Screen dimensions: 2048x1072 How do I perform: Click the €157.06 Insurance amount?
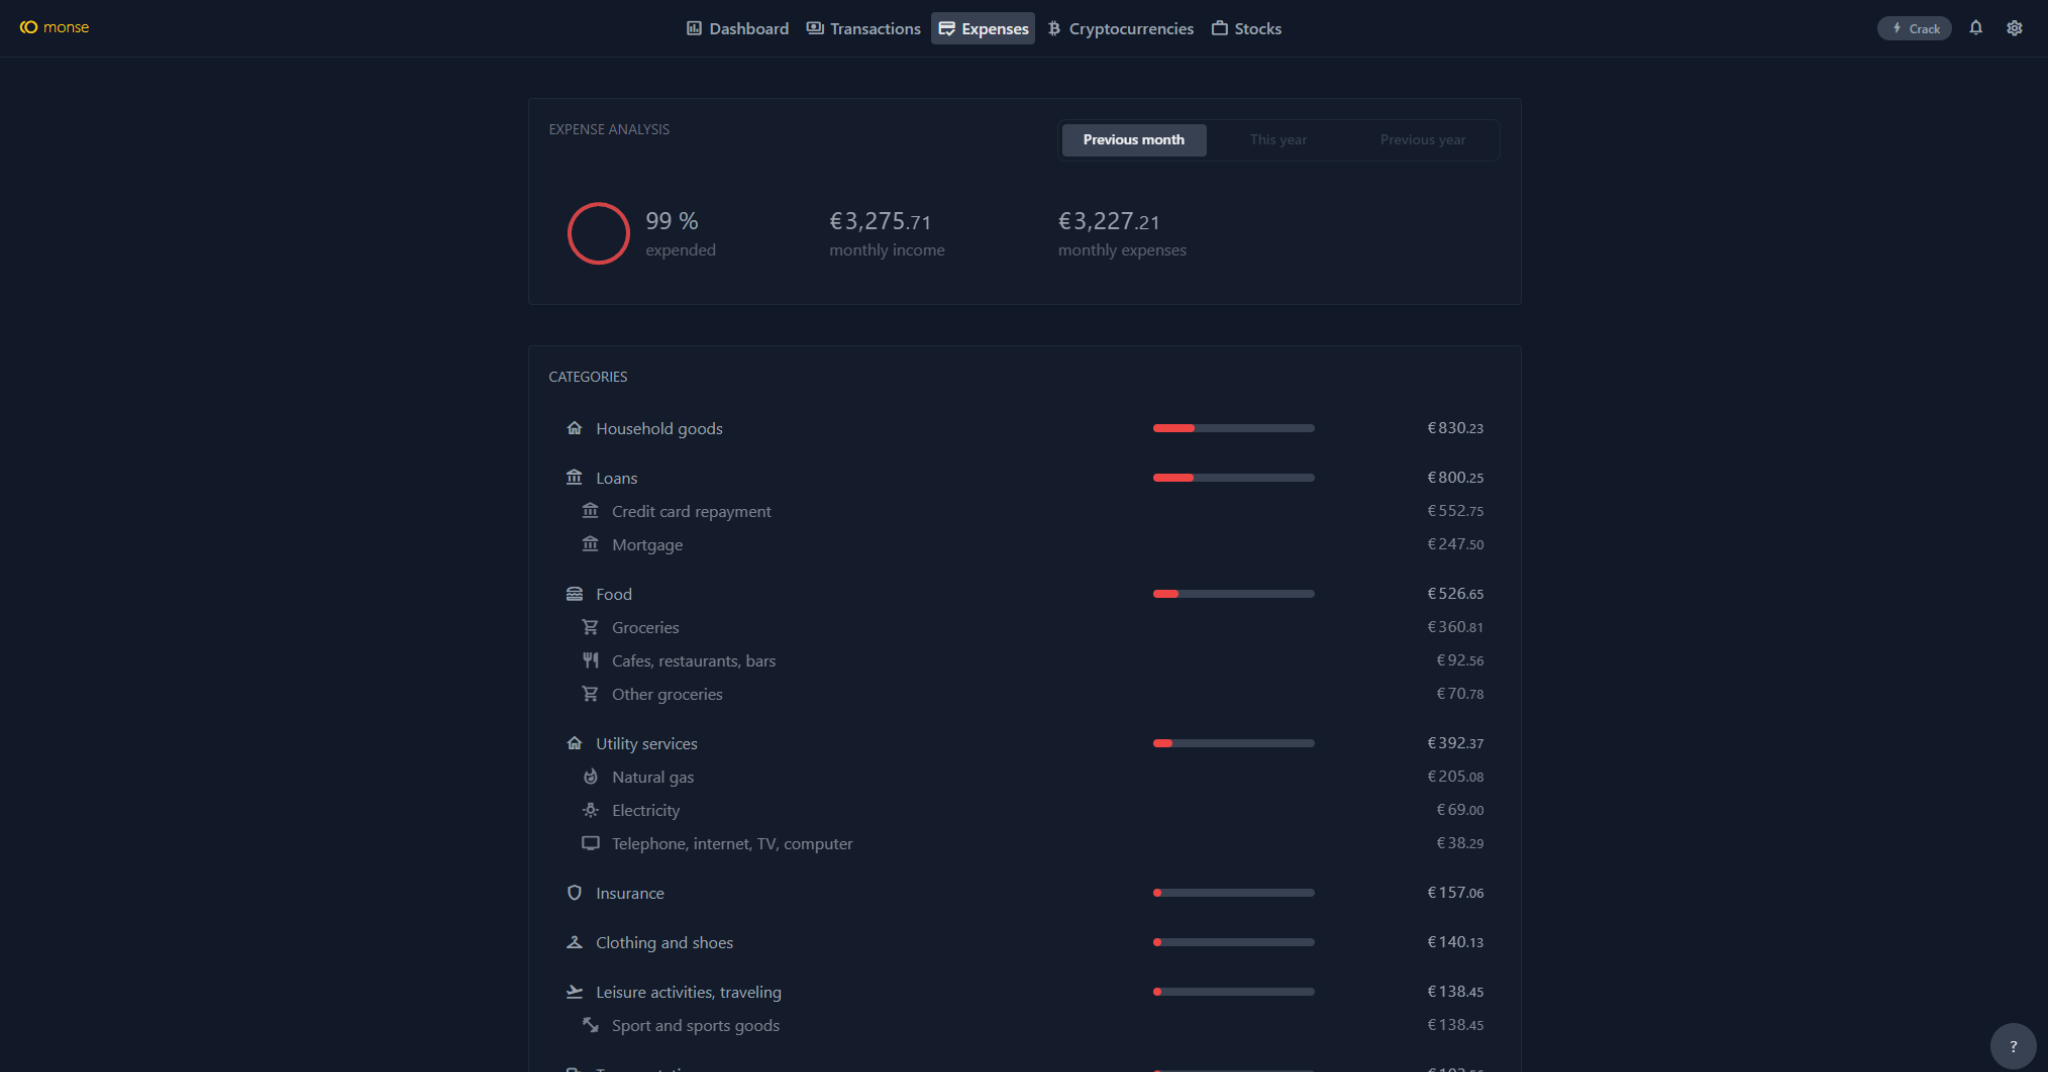click(1455, 893)
